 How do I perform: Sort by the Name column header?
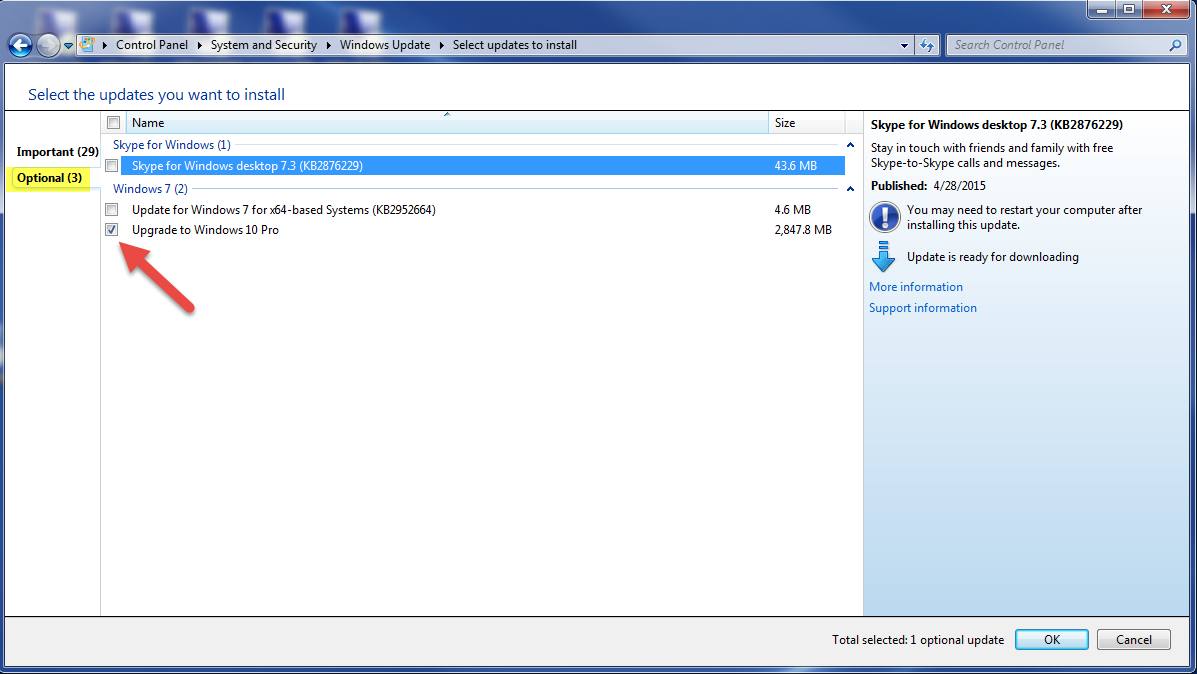coord(447,123)
